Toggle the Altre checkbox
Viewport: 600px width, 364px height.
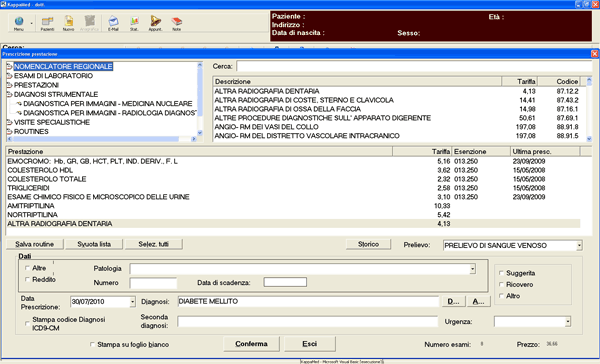tap(27, 268)
